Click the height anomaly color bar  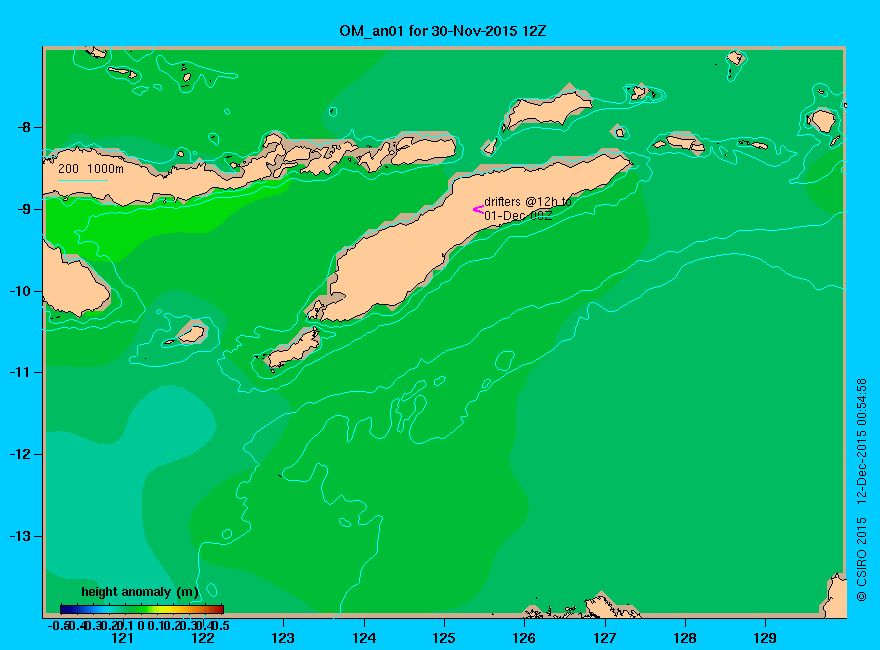click(142, 609)
